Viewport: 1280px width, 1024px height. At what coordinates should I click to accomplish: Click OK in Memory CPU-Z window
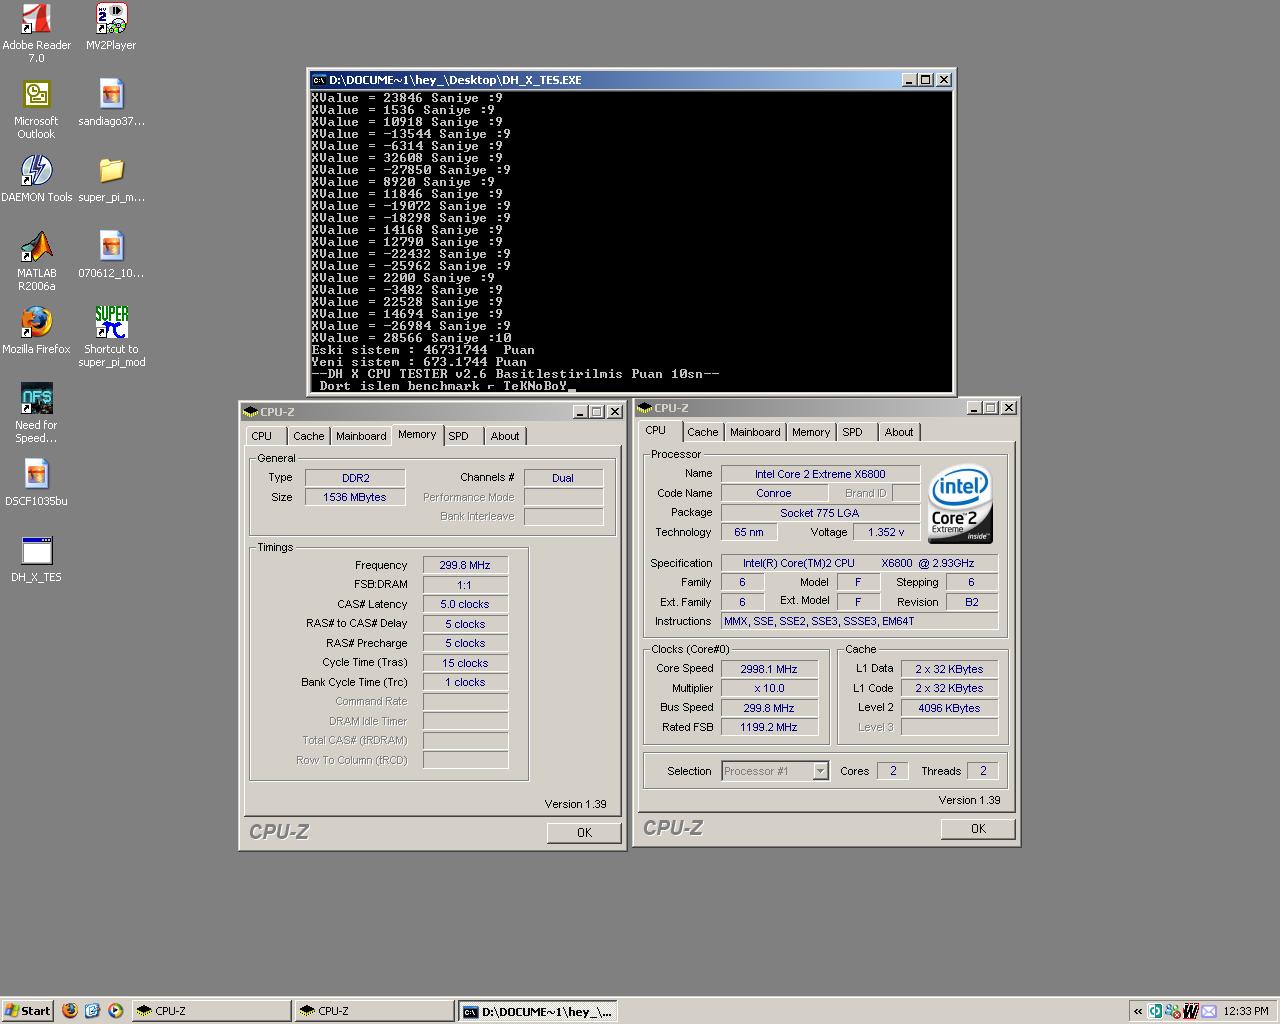(x=584, y=832)
